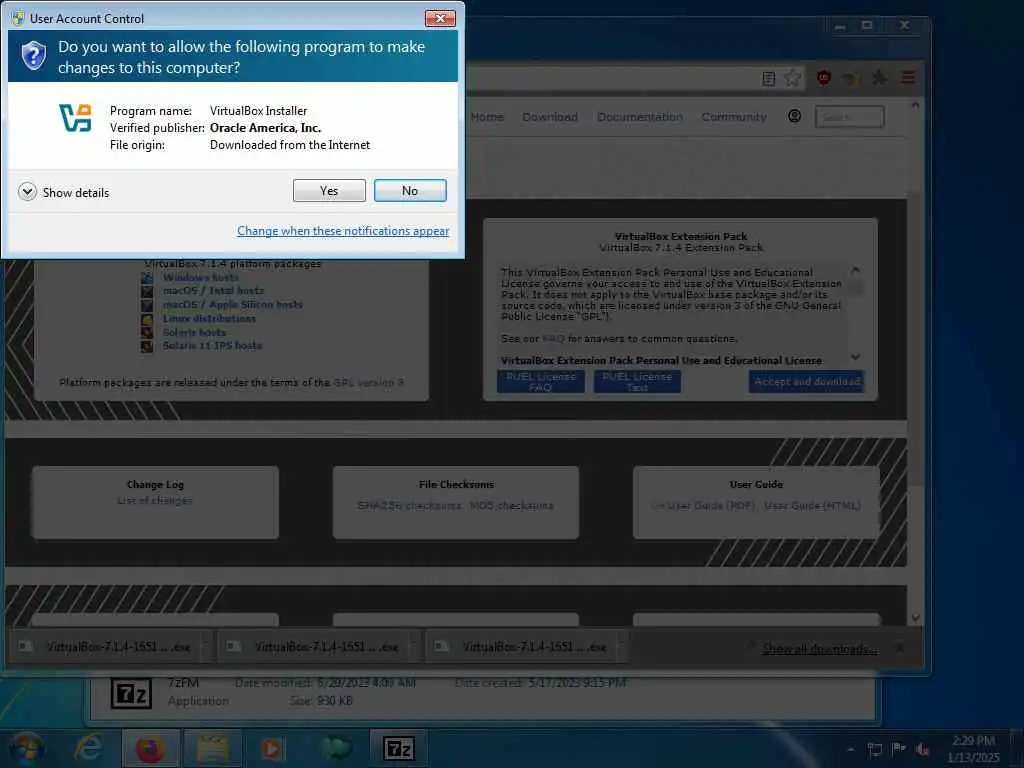Open the system clock showing 2:29 PM
1024x768 pixels.
[x=972, y=748]
